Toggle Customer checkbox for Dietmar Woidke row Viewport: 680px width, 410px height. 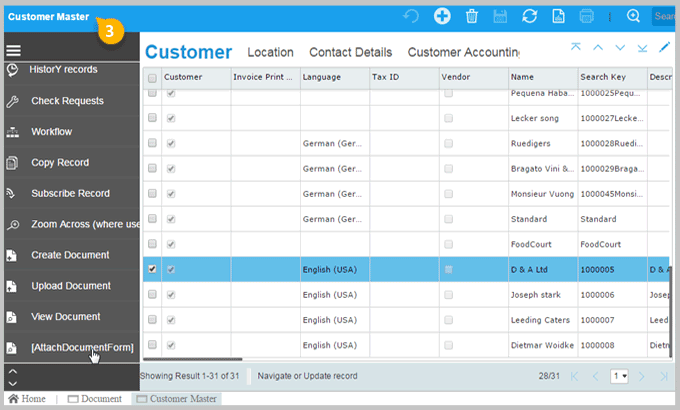[171, 345]
